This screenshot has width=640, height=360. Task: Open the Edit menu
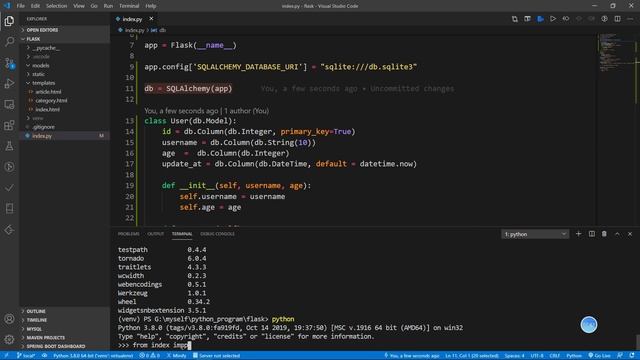tap(36, 6)
